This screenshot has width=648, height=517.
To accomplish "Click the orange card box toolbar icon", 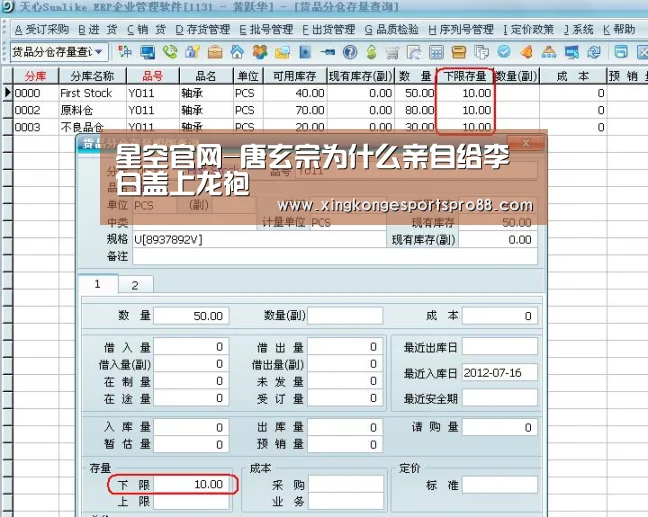I will [459, 52].
